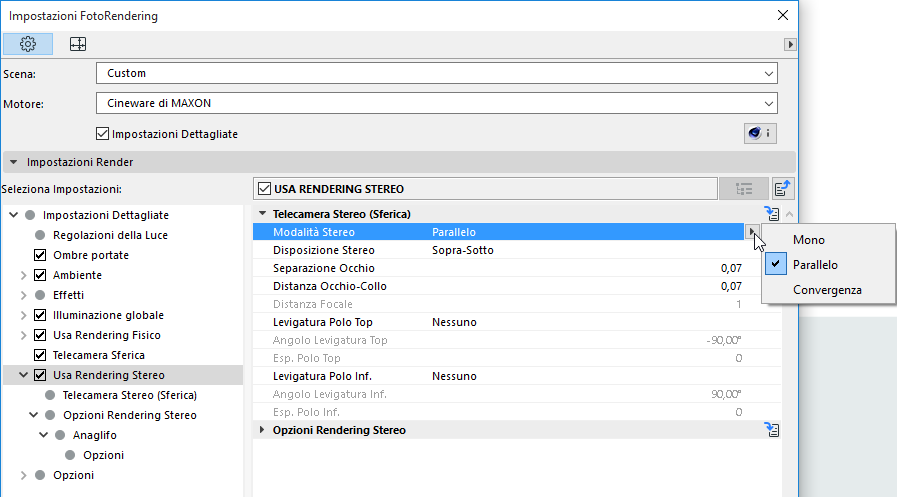Edit the Separazione Occhio value 0,07

pyautogui.click(x=731, y=268)
